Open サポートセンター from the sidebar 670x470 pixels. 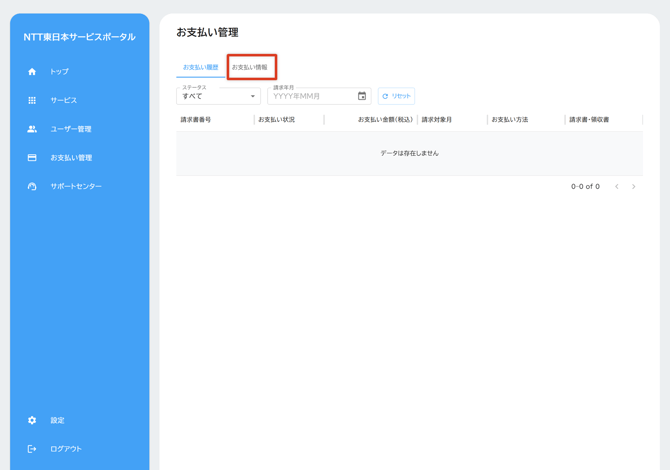pyautogui.click(x=76, y=186)
